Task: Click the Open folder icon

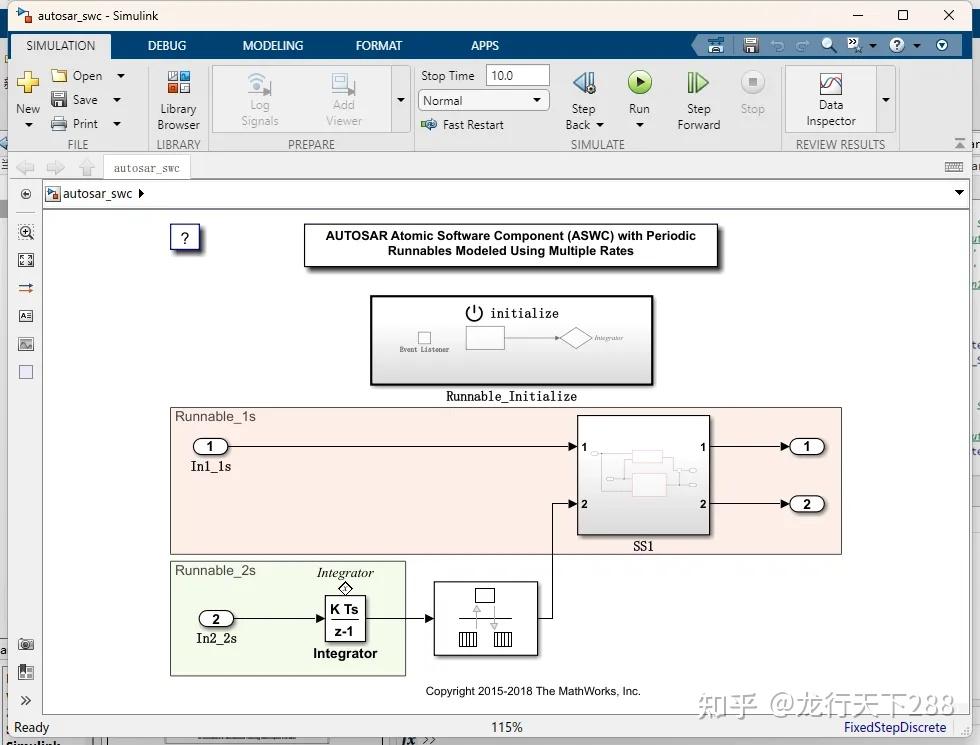Action: (x=59, y=76)
